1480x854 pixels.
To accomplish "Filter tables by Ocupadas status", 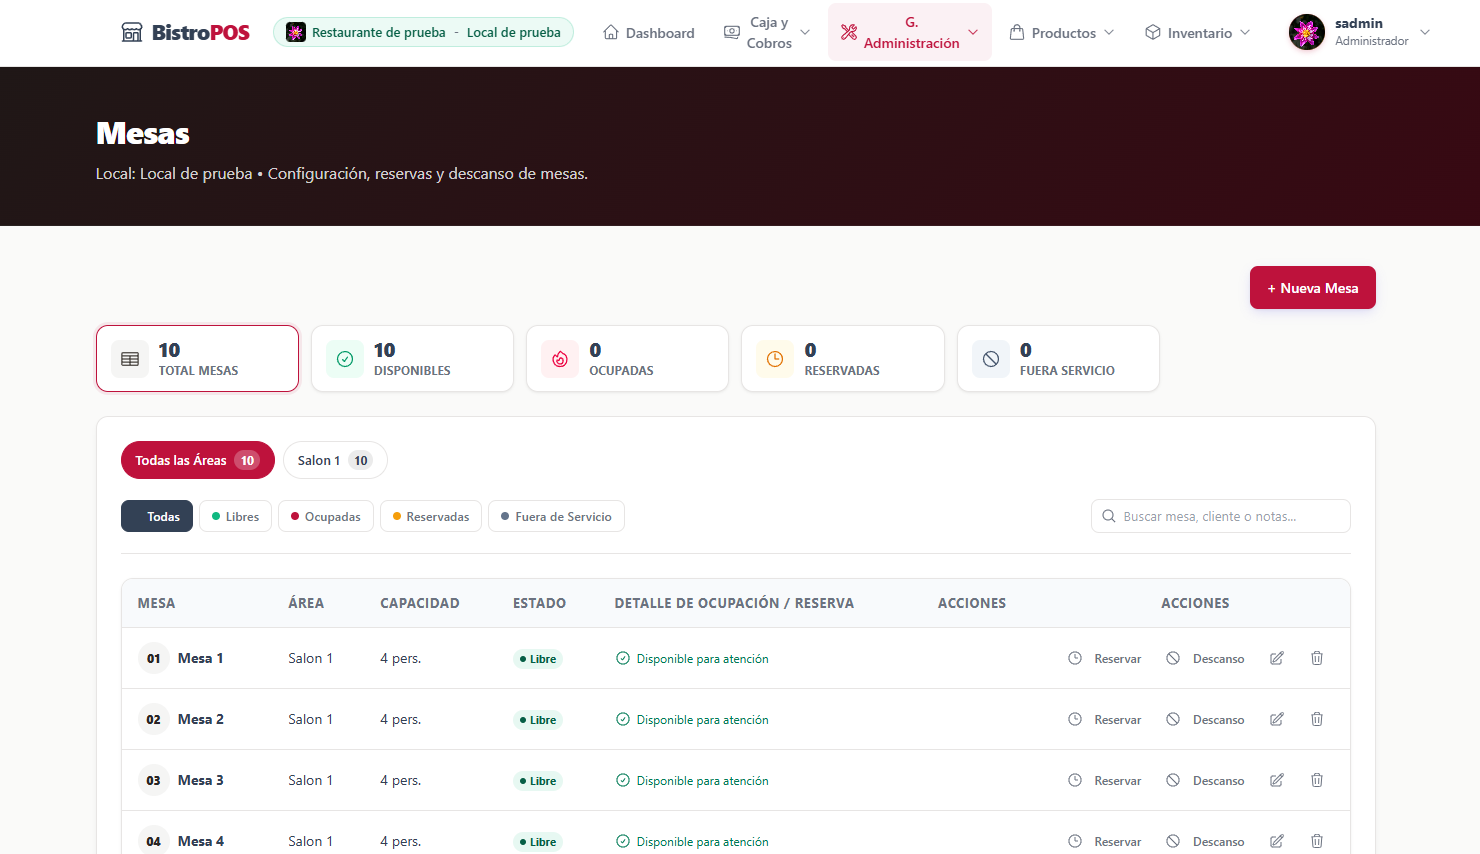I will pyautogui.click(x=326, y=516).
